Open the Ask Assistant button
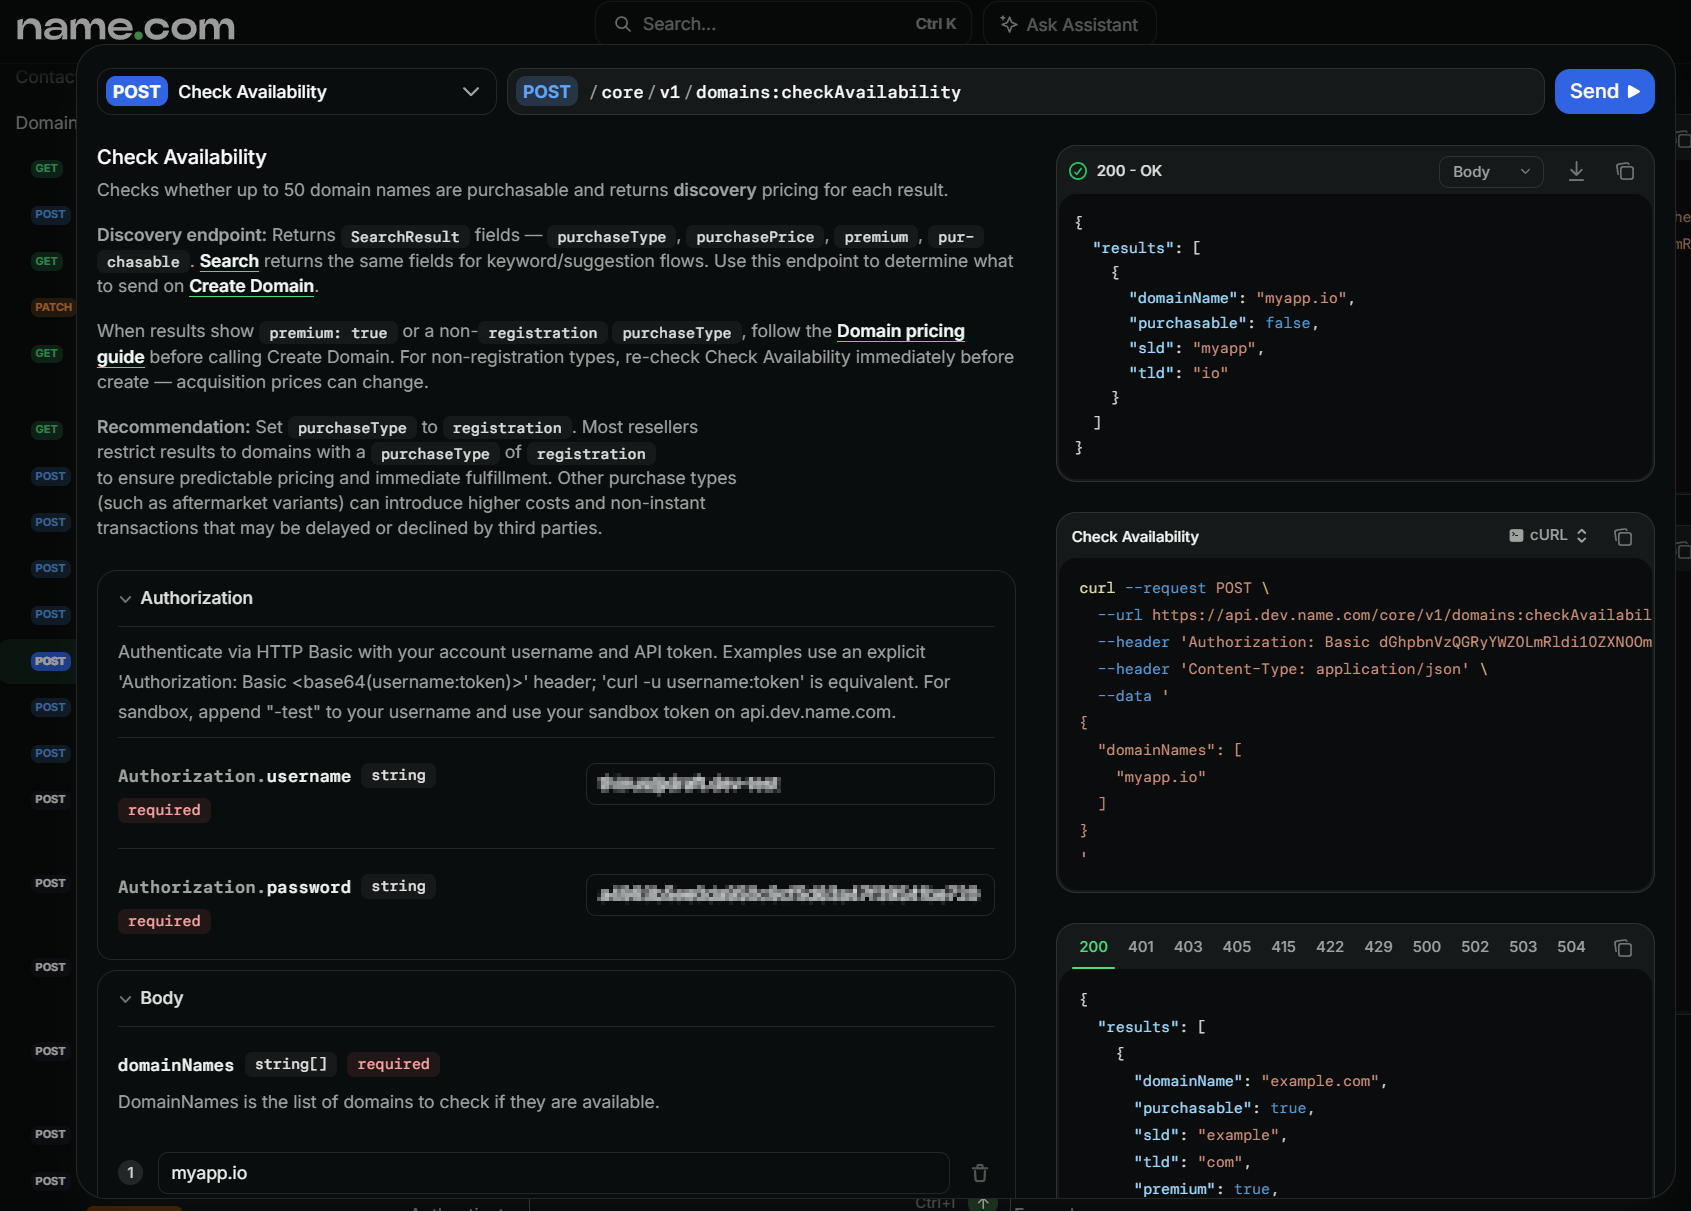 (1069, 24)
